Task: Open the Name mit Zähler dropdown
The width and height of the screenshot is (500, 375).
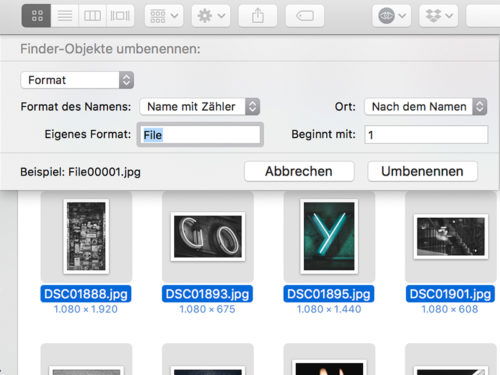Action: [200, 107]
